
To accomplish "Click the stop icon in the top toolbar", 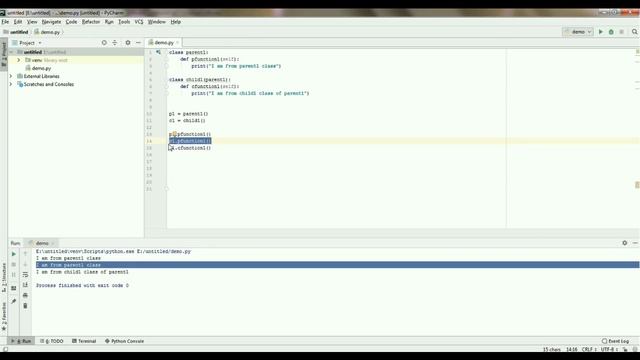I will 622,32.
